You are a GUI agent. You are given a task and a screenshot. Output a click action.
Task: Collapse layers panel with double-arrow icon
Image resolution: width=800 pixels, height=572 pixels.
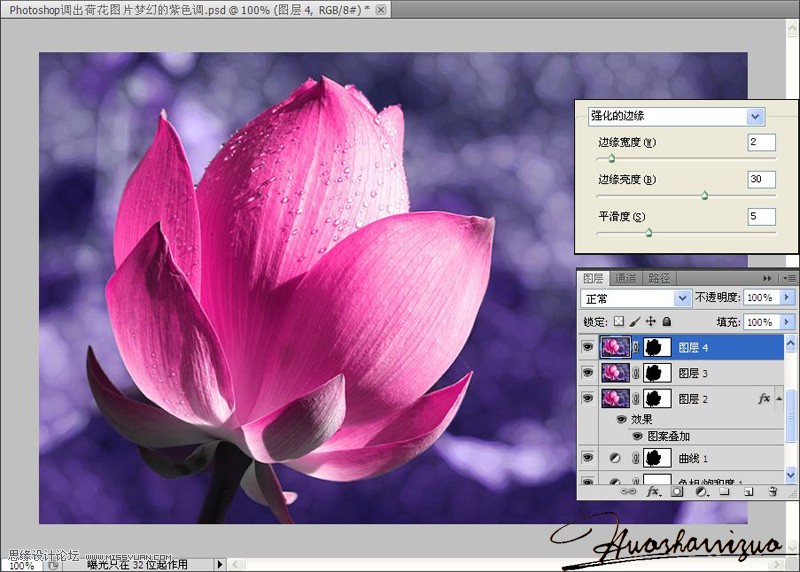[x=767, y=278]
